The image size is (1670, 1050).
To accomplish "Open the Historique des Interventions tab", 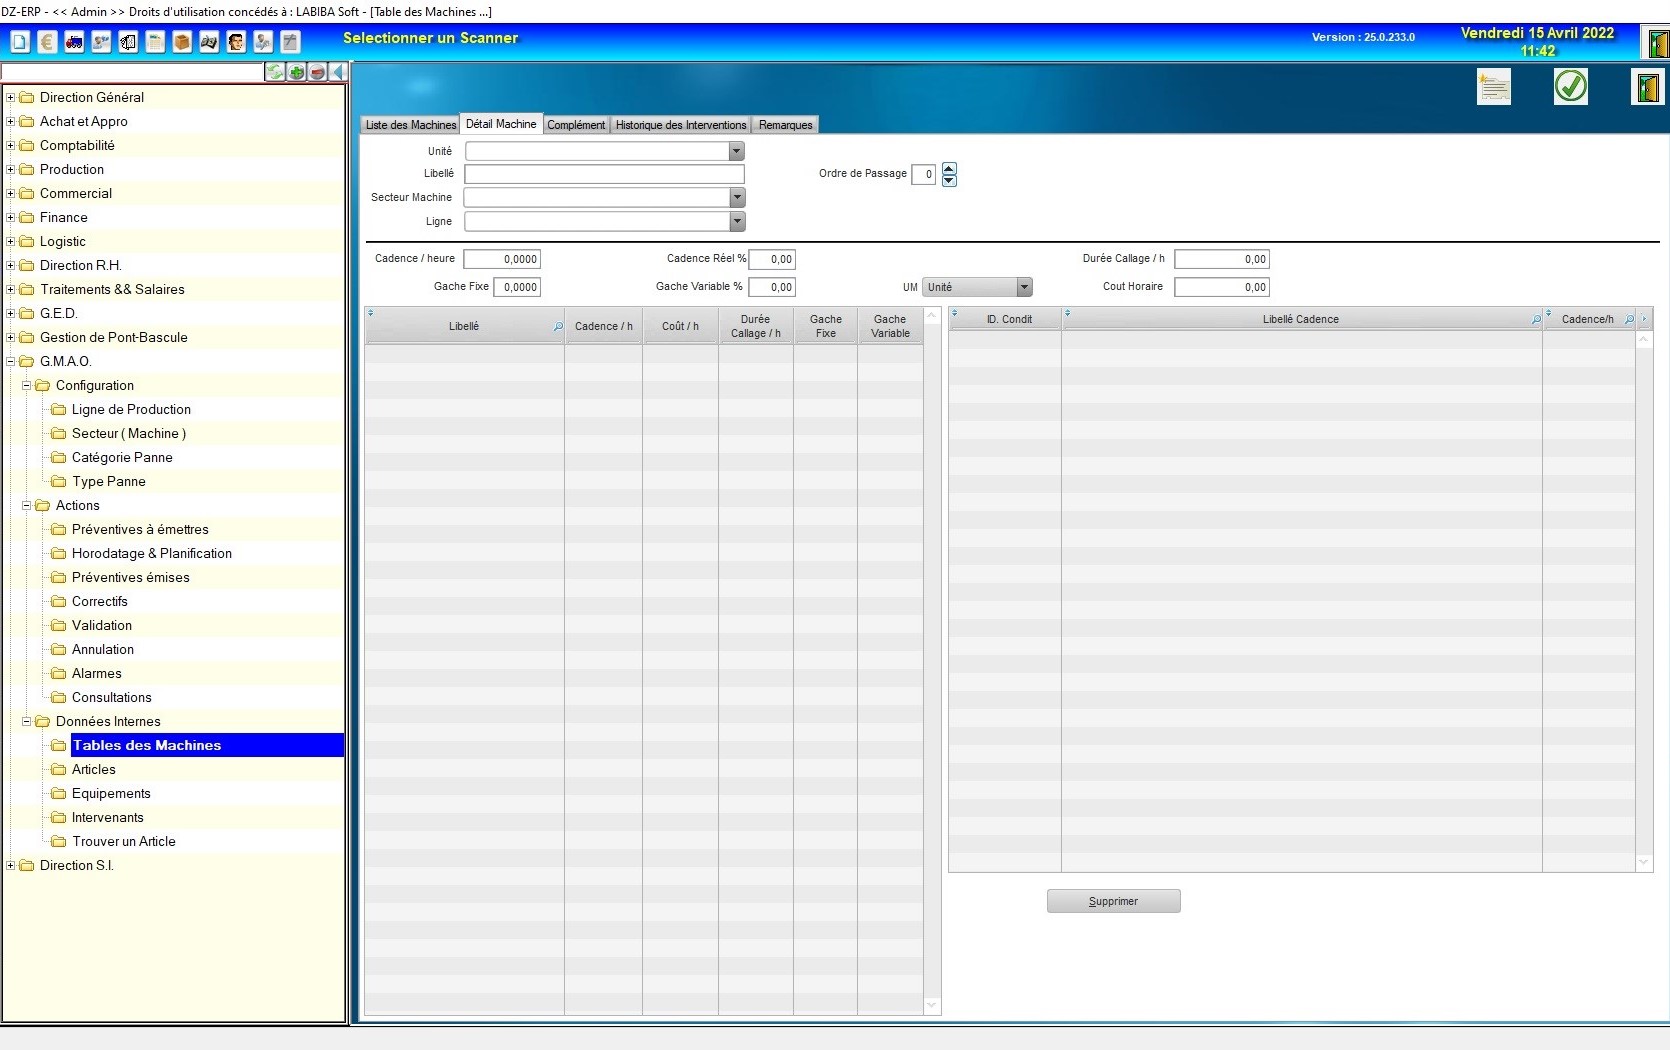I will coord(680,125).
